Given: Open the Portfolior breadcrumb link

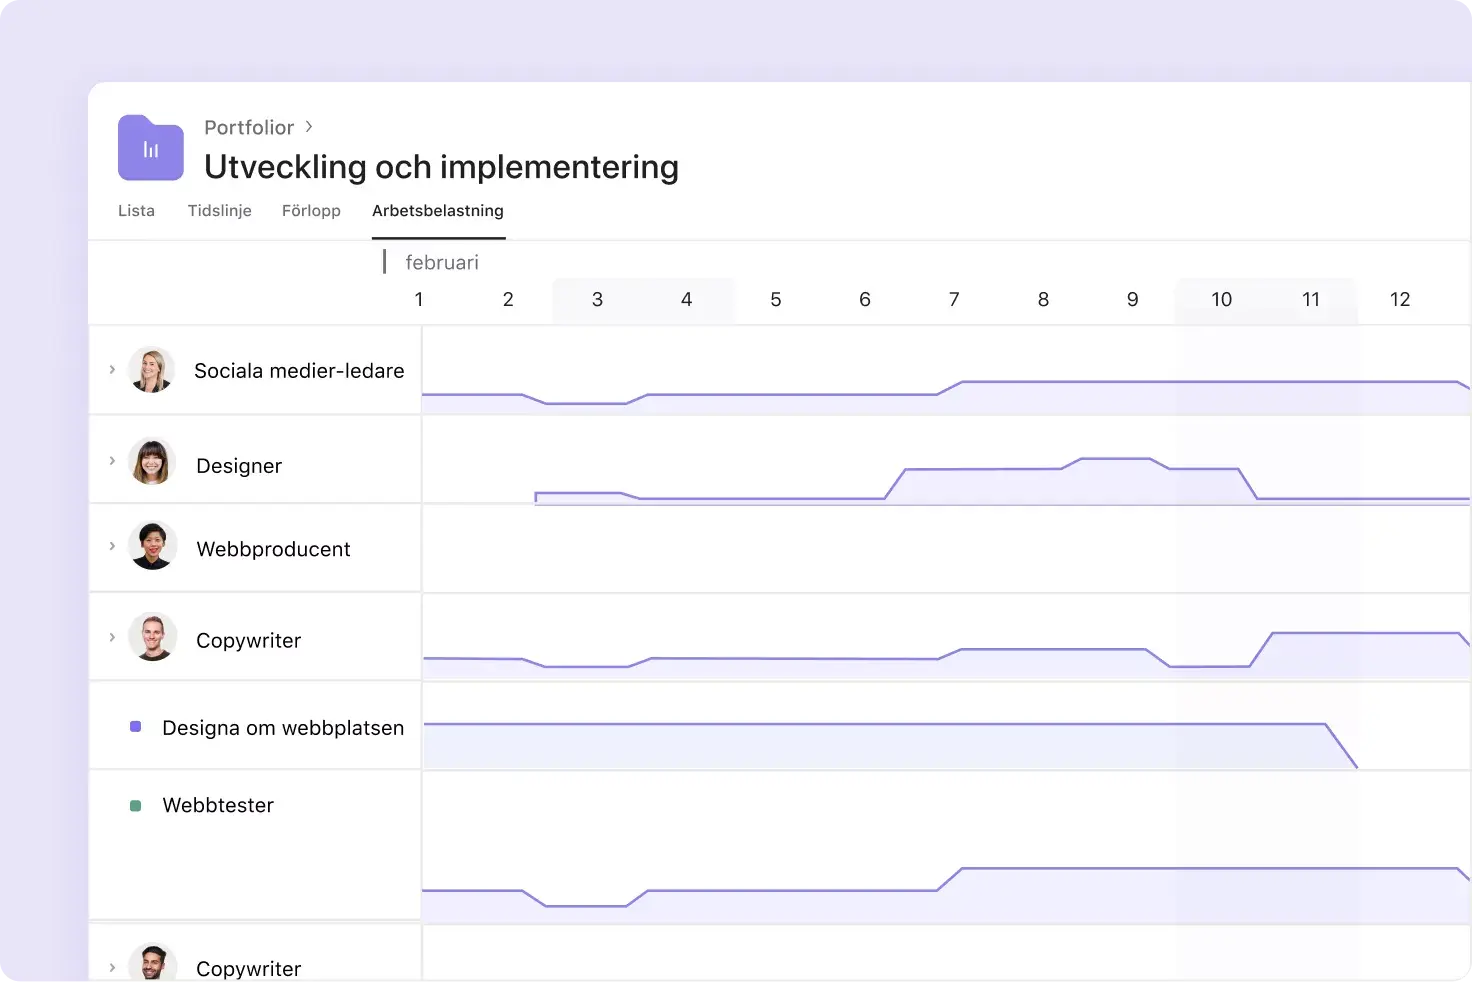Looking at the screenshot, I should [249, 128].
